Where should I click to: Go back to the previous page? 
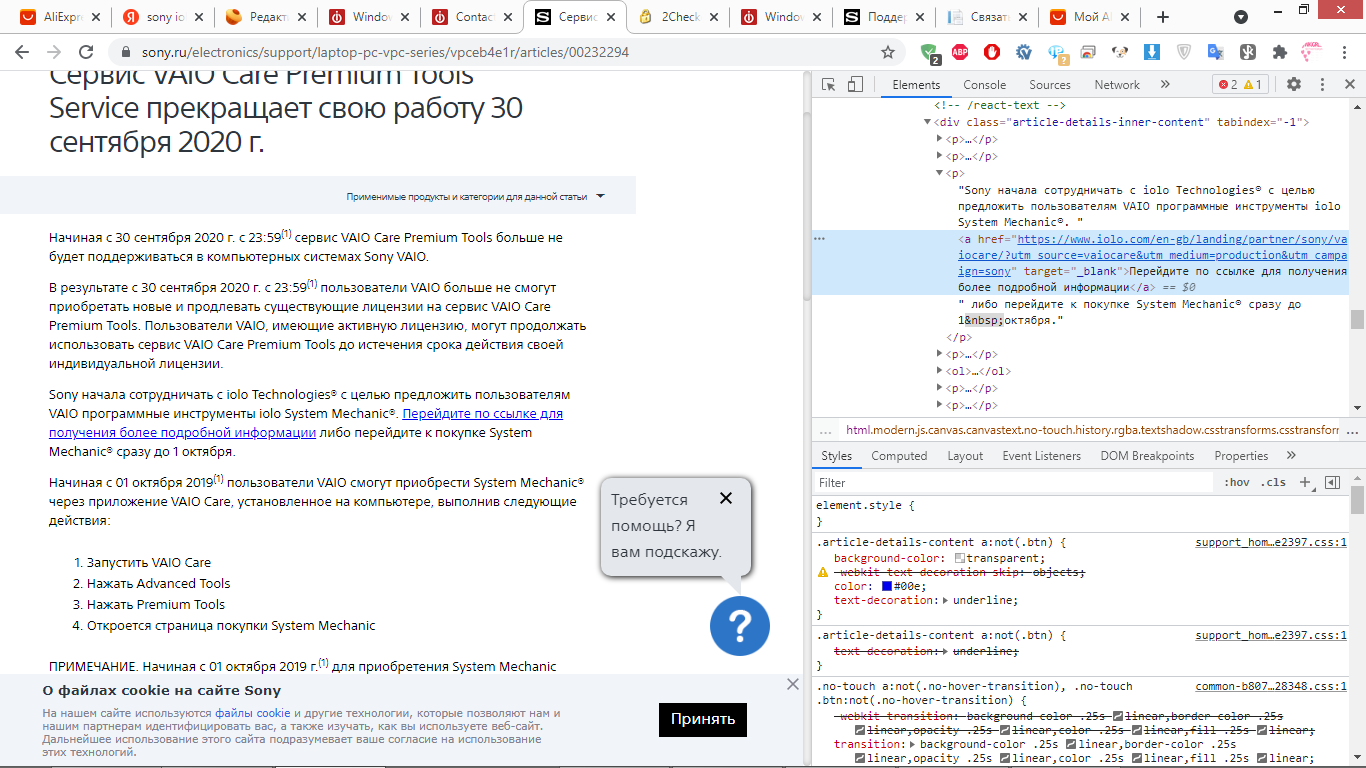[23, 52]
